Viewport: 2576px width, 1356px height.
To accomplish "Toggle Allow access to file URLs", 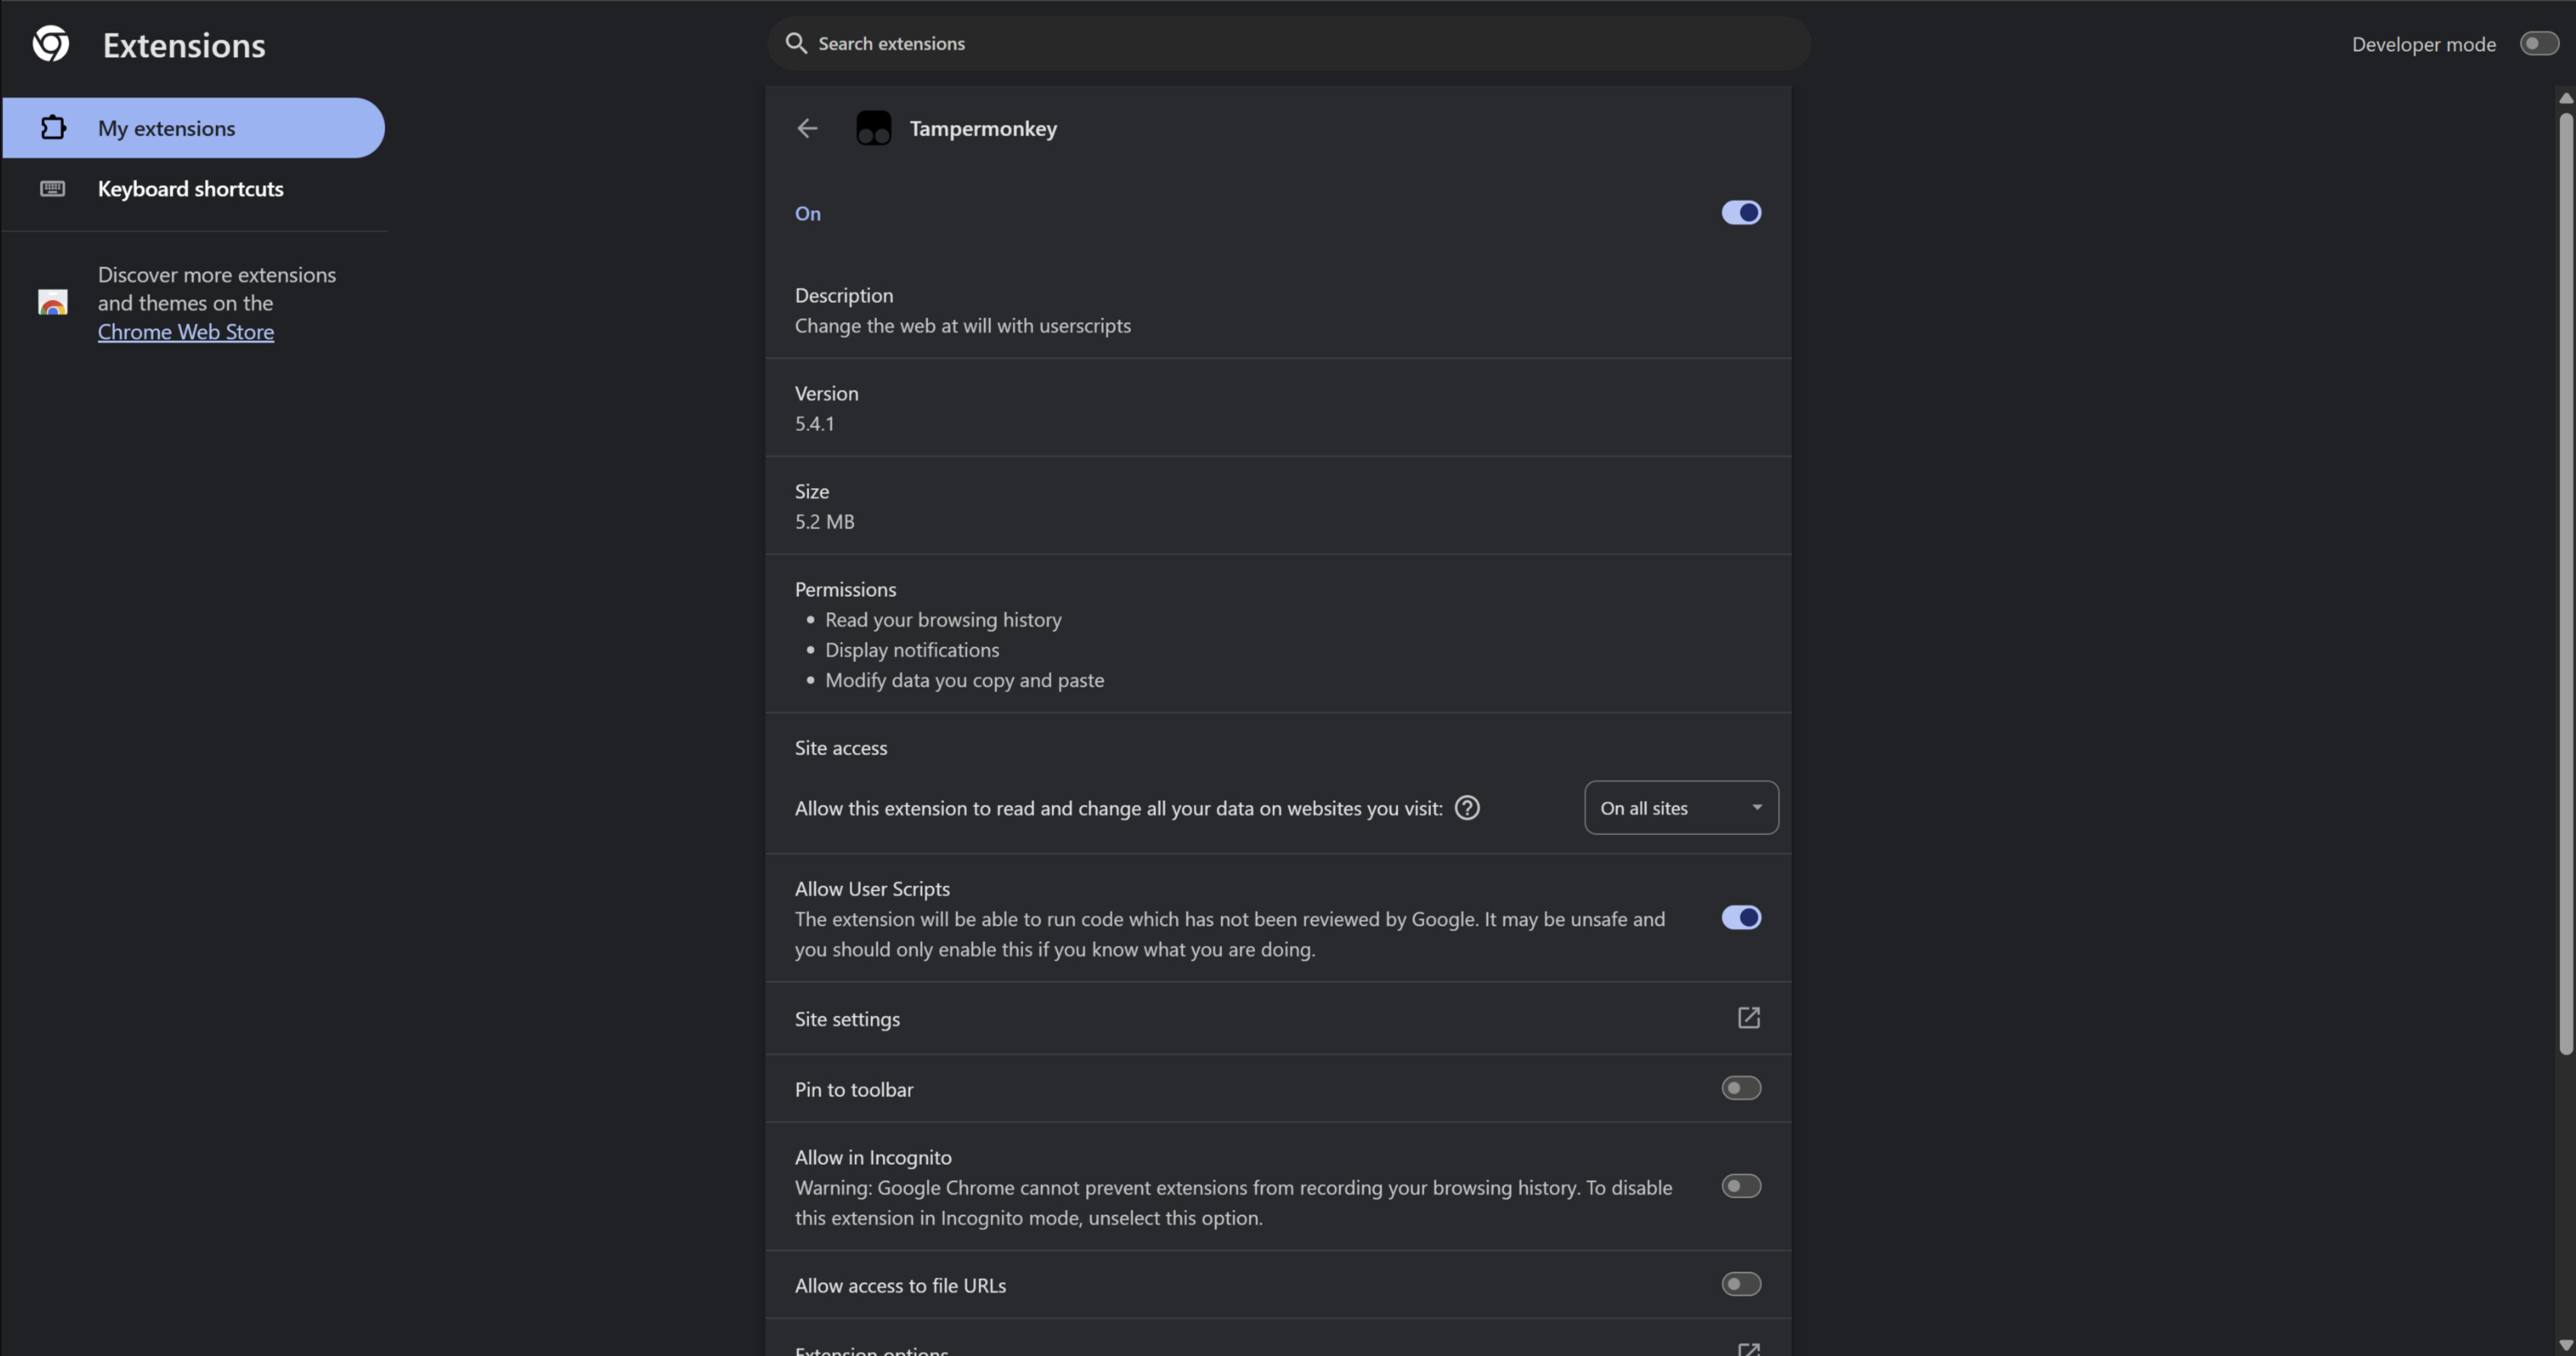I will coord(1740,1284).
